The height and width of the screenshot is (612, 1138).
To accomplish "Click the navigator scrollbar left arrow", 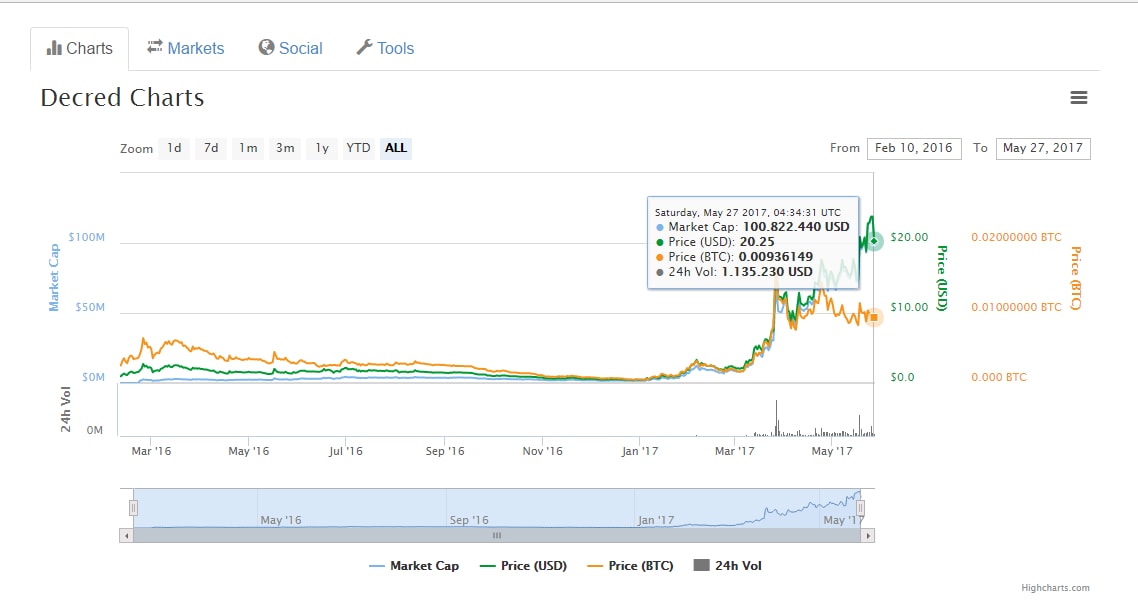I will [126, 536].
